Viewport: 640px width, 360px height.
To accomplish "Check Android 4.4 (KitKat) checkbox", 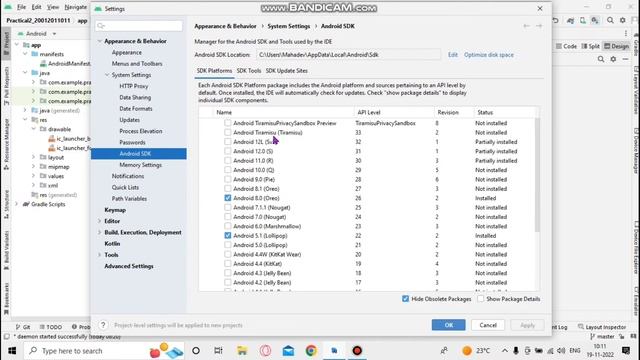I will tap(228, 264).
